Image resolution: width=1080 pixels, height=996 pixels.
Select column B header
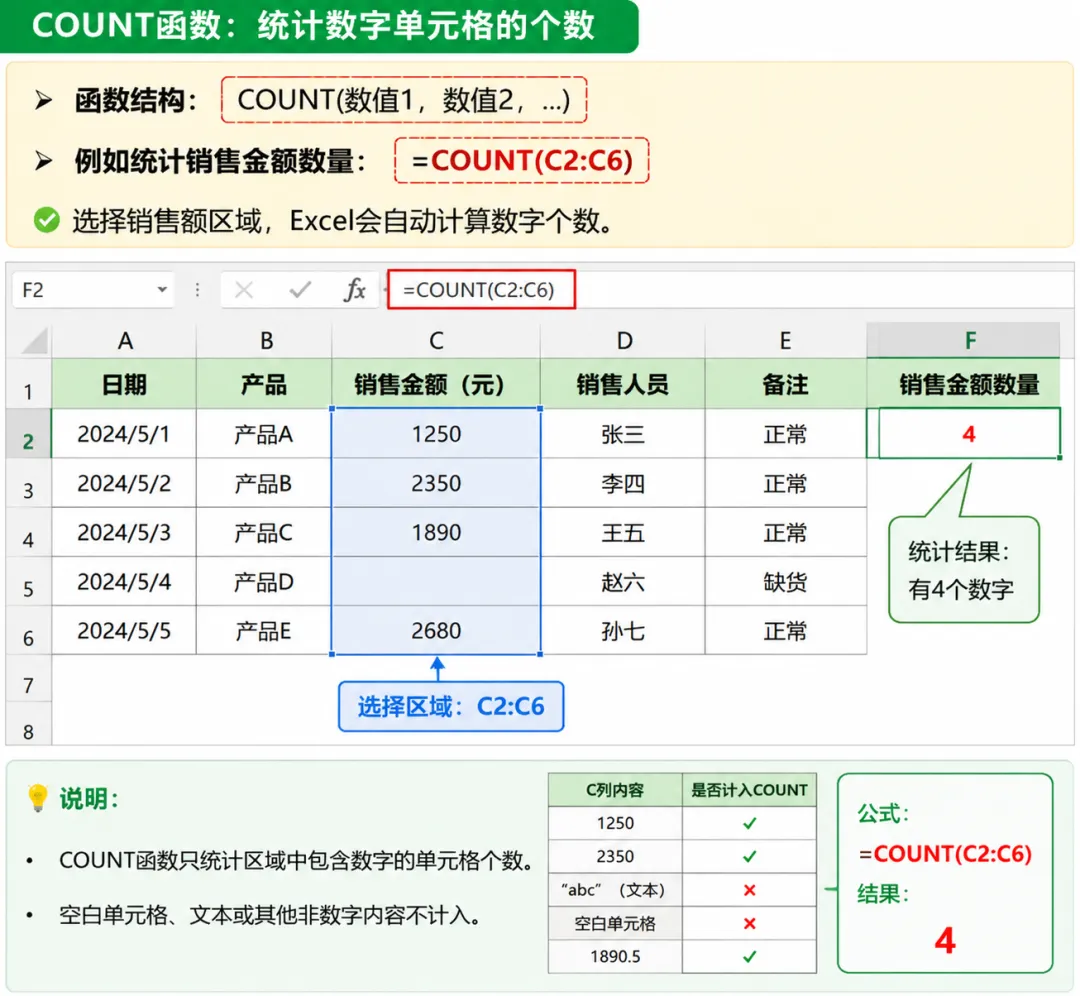point(264,340)
